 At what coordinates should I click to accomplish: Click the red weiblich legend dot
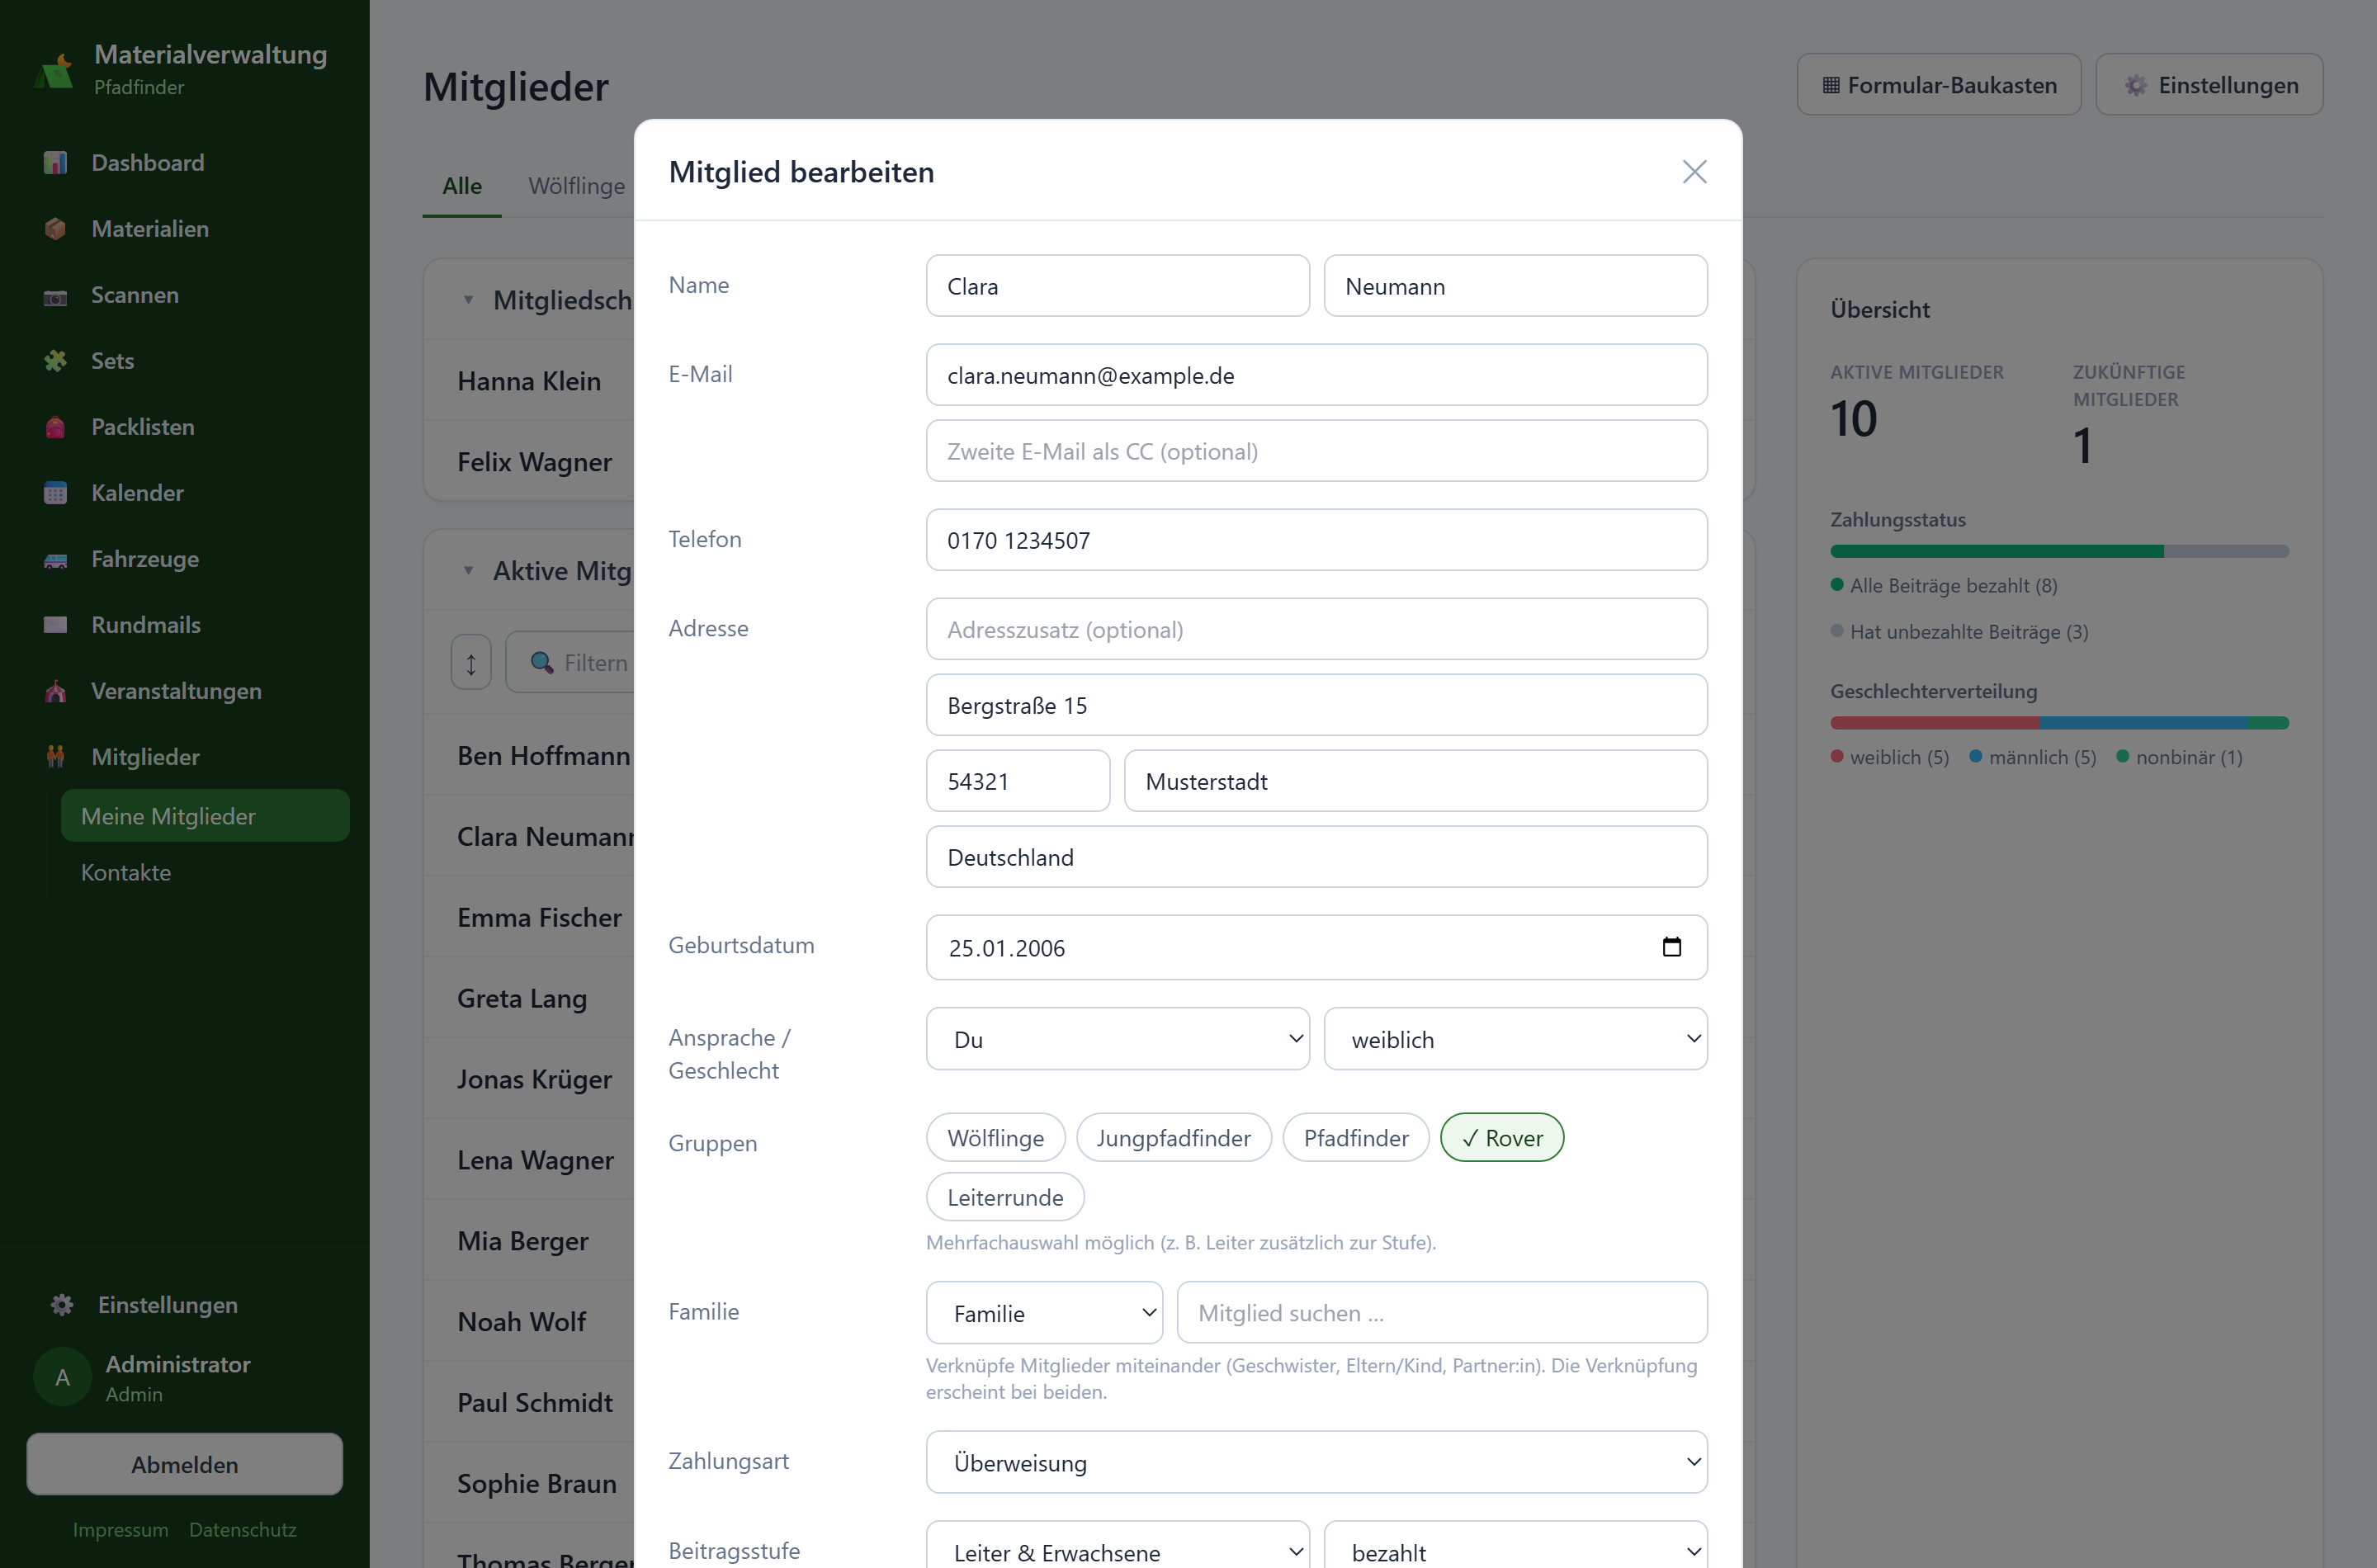click(1837, 756)
